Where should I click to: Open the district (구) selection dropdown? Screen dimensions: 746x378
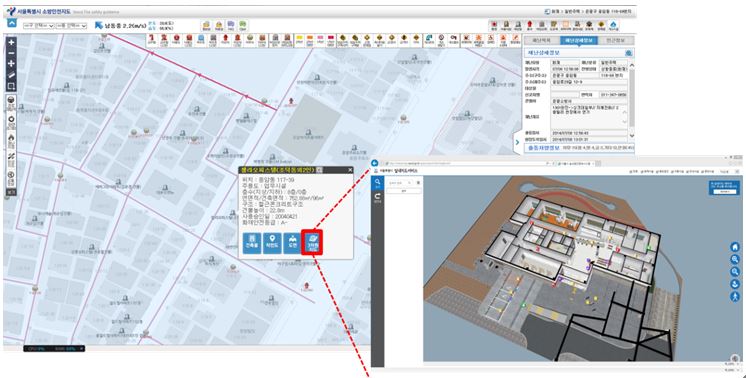point(39,26)
